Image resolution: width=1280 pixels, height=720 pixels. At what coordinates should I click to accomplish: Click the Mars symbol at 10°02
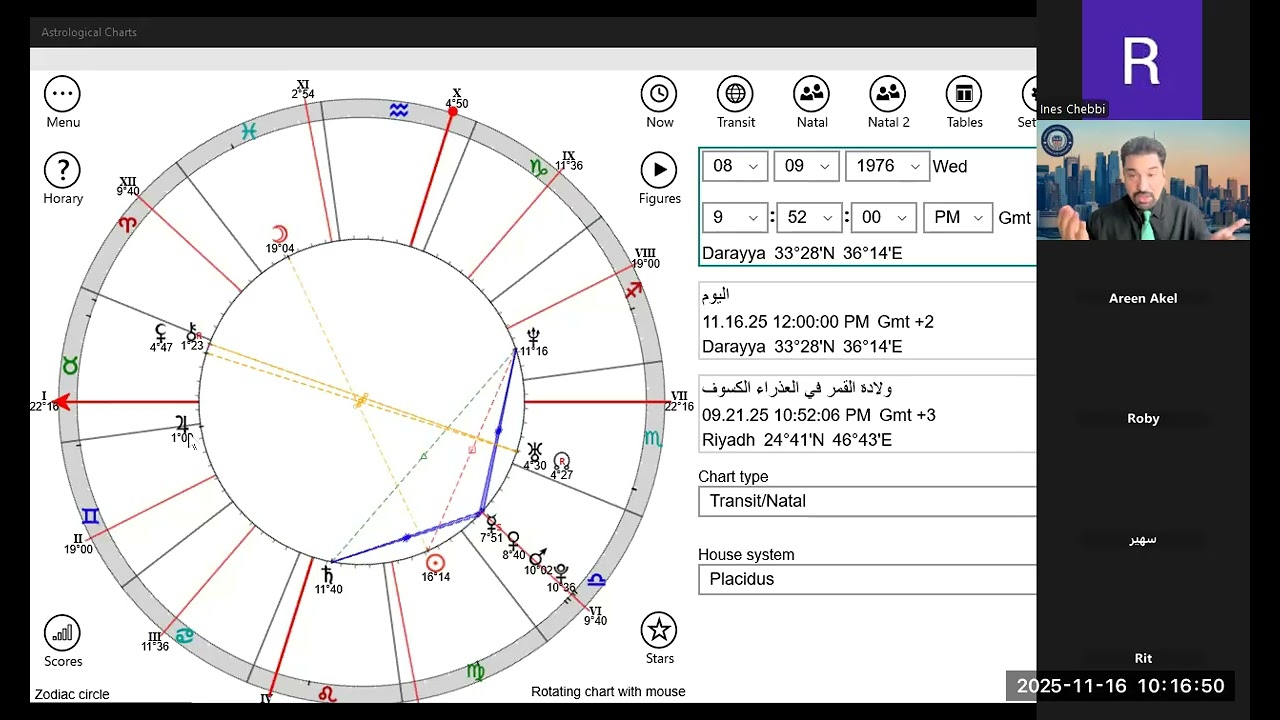tap(538, 557)
